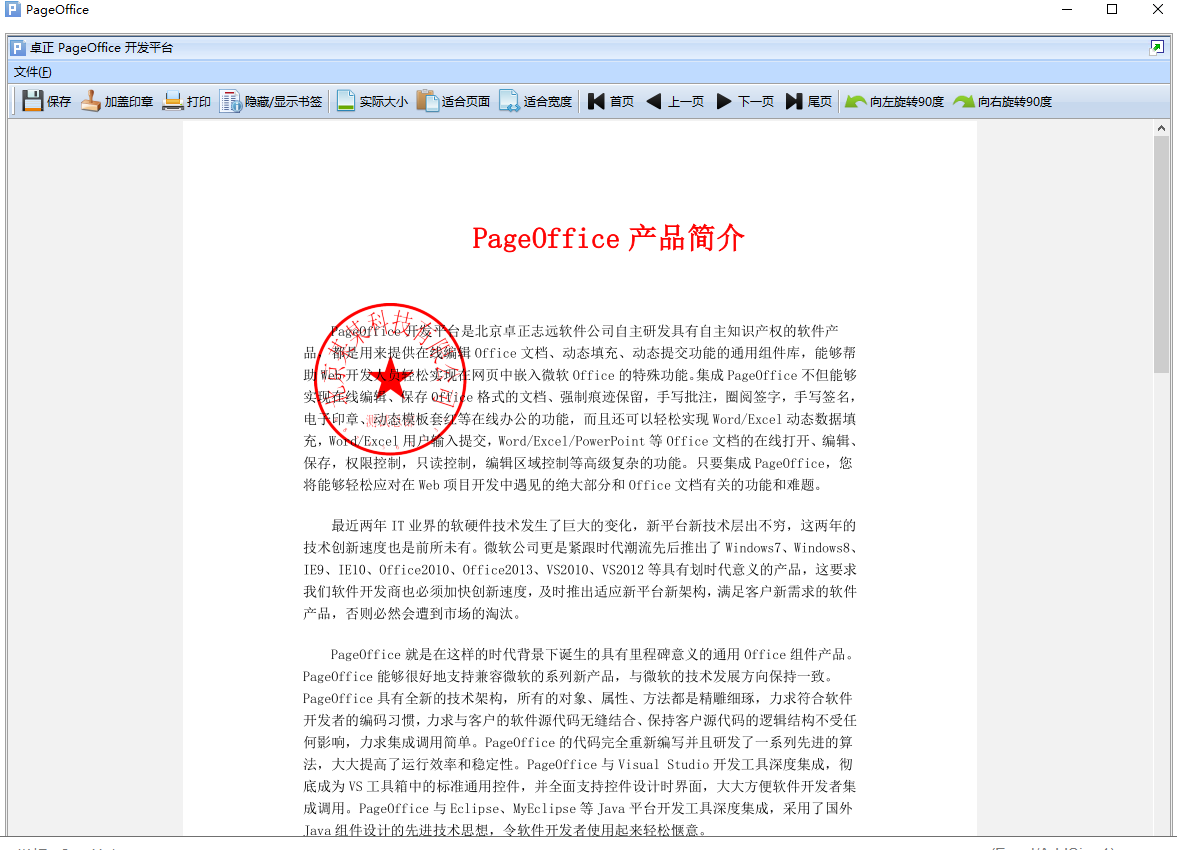Click the red title 'PageOffice 产品简介'
The height and width of the screenshot is (850, 1177).
(x=608, y=238)
